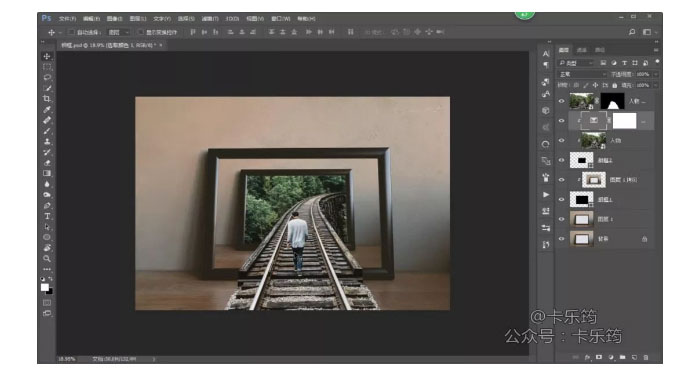This screenshot has width=700, height=372.
Task: Select the Healing Brush tool
Action: pyautogui.click(x=47, y=120)
